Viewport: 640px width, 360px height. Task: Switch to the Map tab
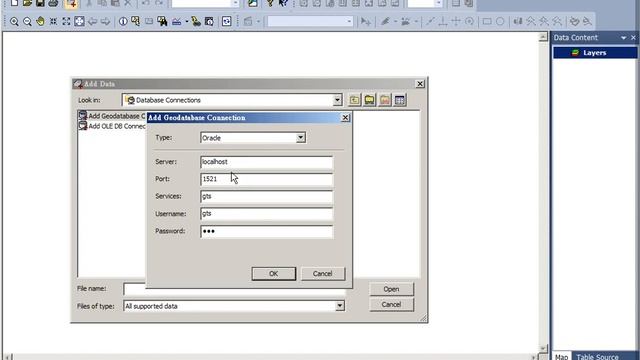point(562,356)
